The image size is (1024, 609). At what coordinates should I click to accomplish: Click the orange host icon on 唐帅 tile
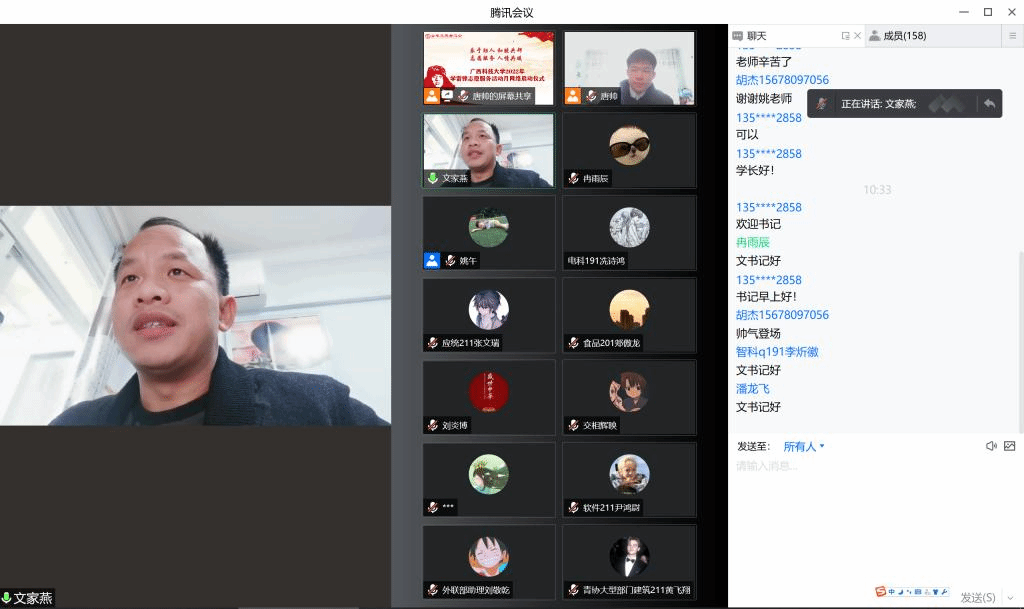coord(573,96)
